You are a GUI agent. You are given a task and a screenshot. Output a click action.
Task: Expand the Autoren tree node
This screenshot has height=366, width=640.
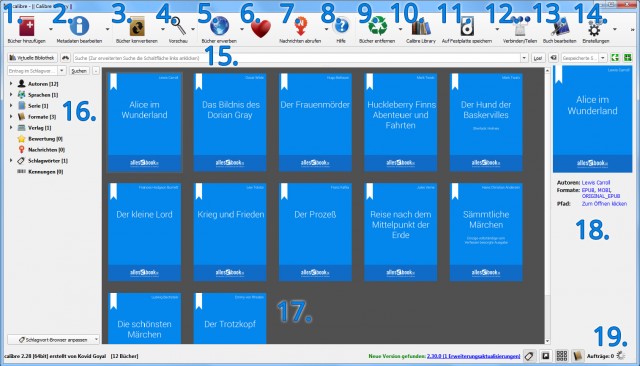point(11,84)
